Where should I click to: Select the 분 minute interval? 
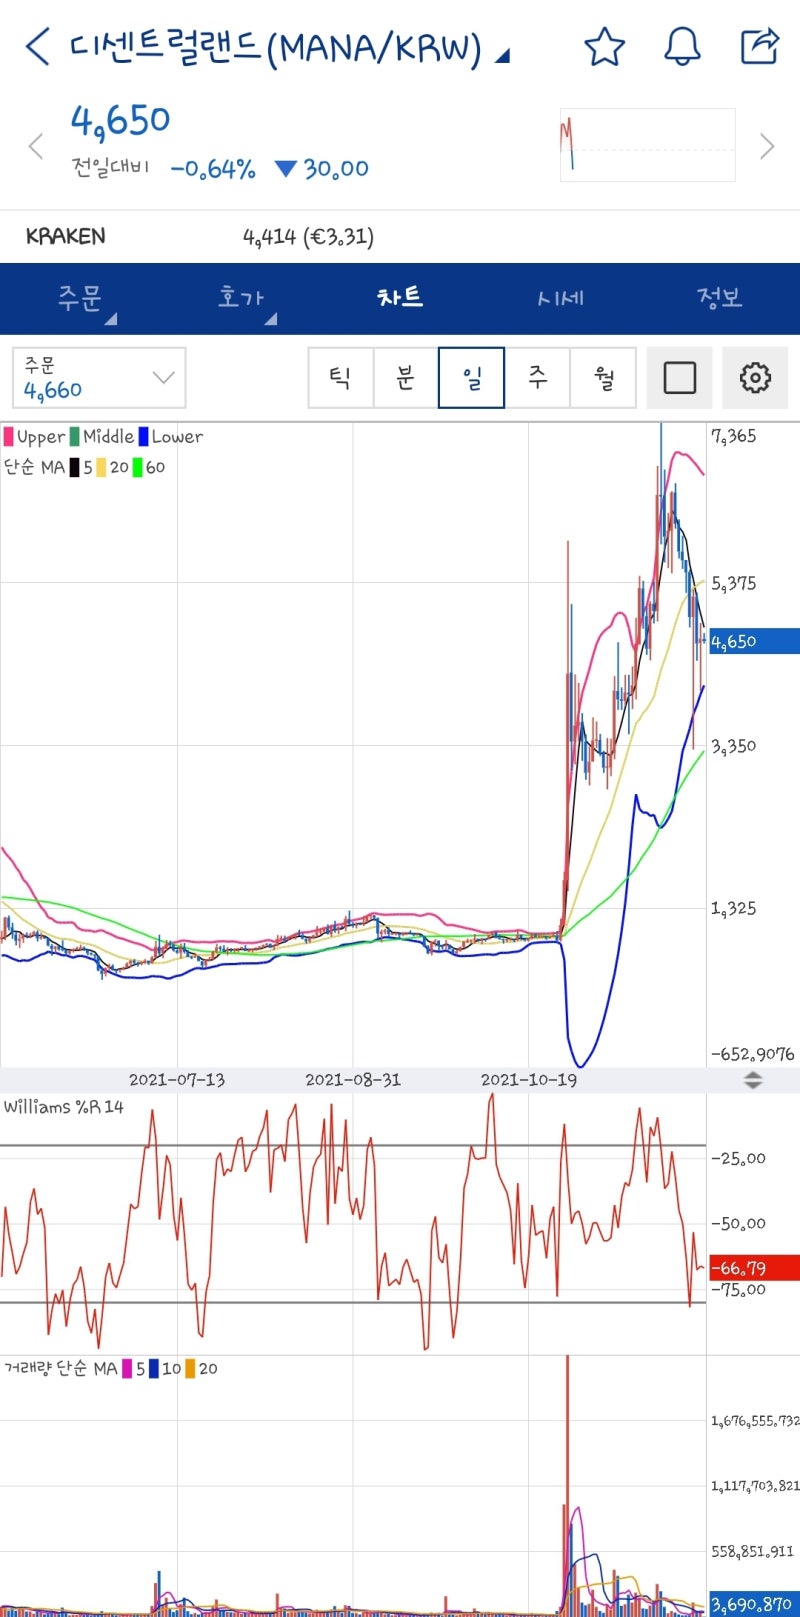coord(406,378)
